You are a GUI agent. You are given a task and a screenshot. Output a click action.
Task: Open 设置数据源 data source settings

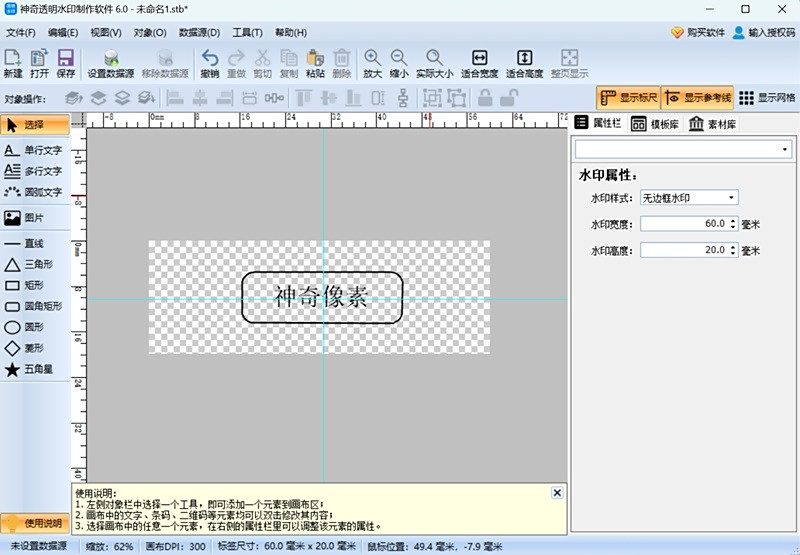[111, 64]
